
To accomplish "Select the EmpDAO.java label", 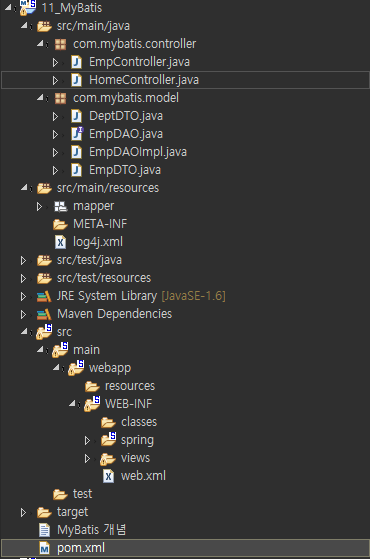I will coord(126,134).
